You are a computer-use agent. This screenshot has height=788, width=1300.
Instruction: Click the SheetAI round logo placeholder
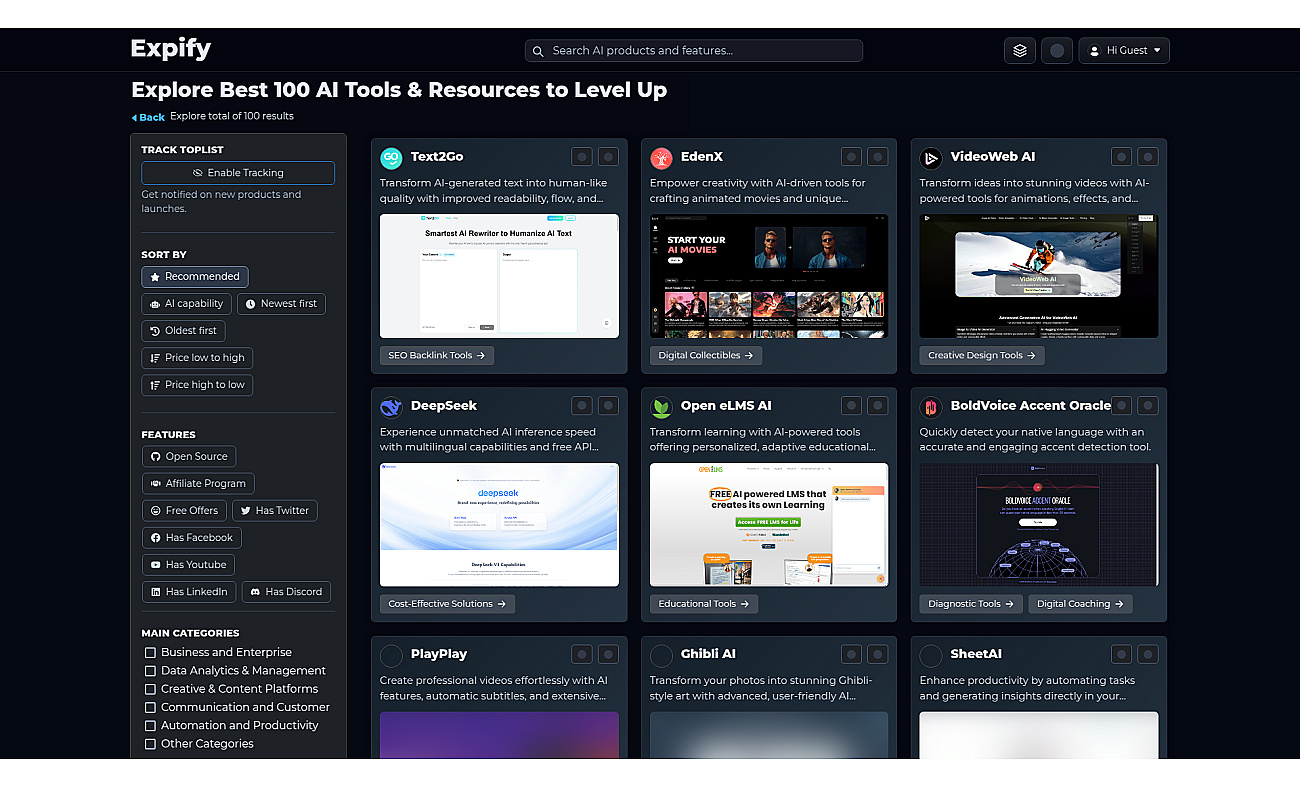tap(931, 655)
